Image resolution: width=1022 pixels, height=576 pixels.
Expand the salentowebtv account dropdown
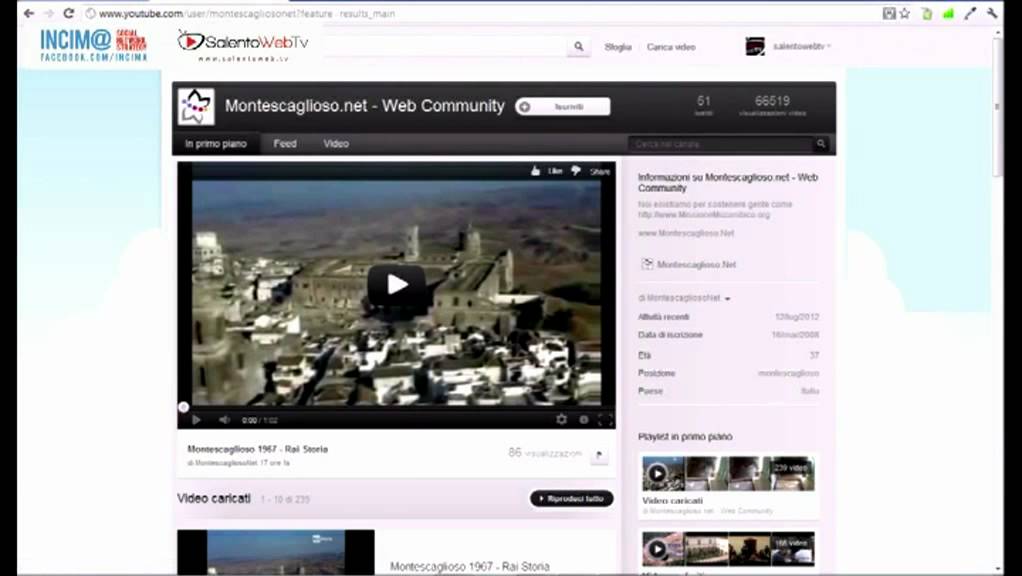[x=829, y=46]
